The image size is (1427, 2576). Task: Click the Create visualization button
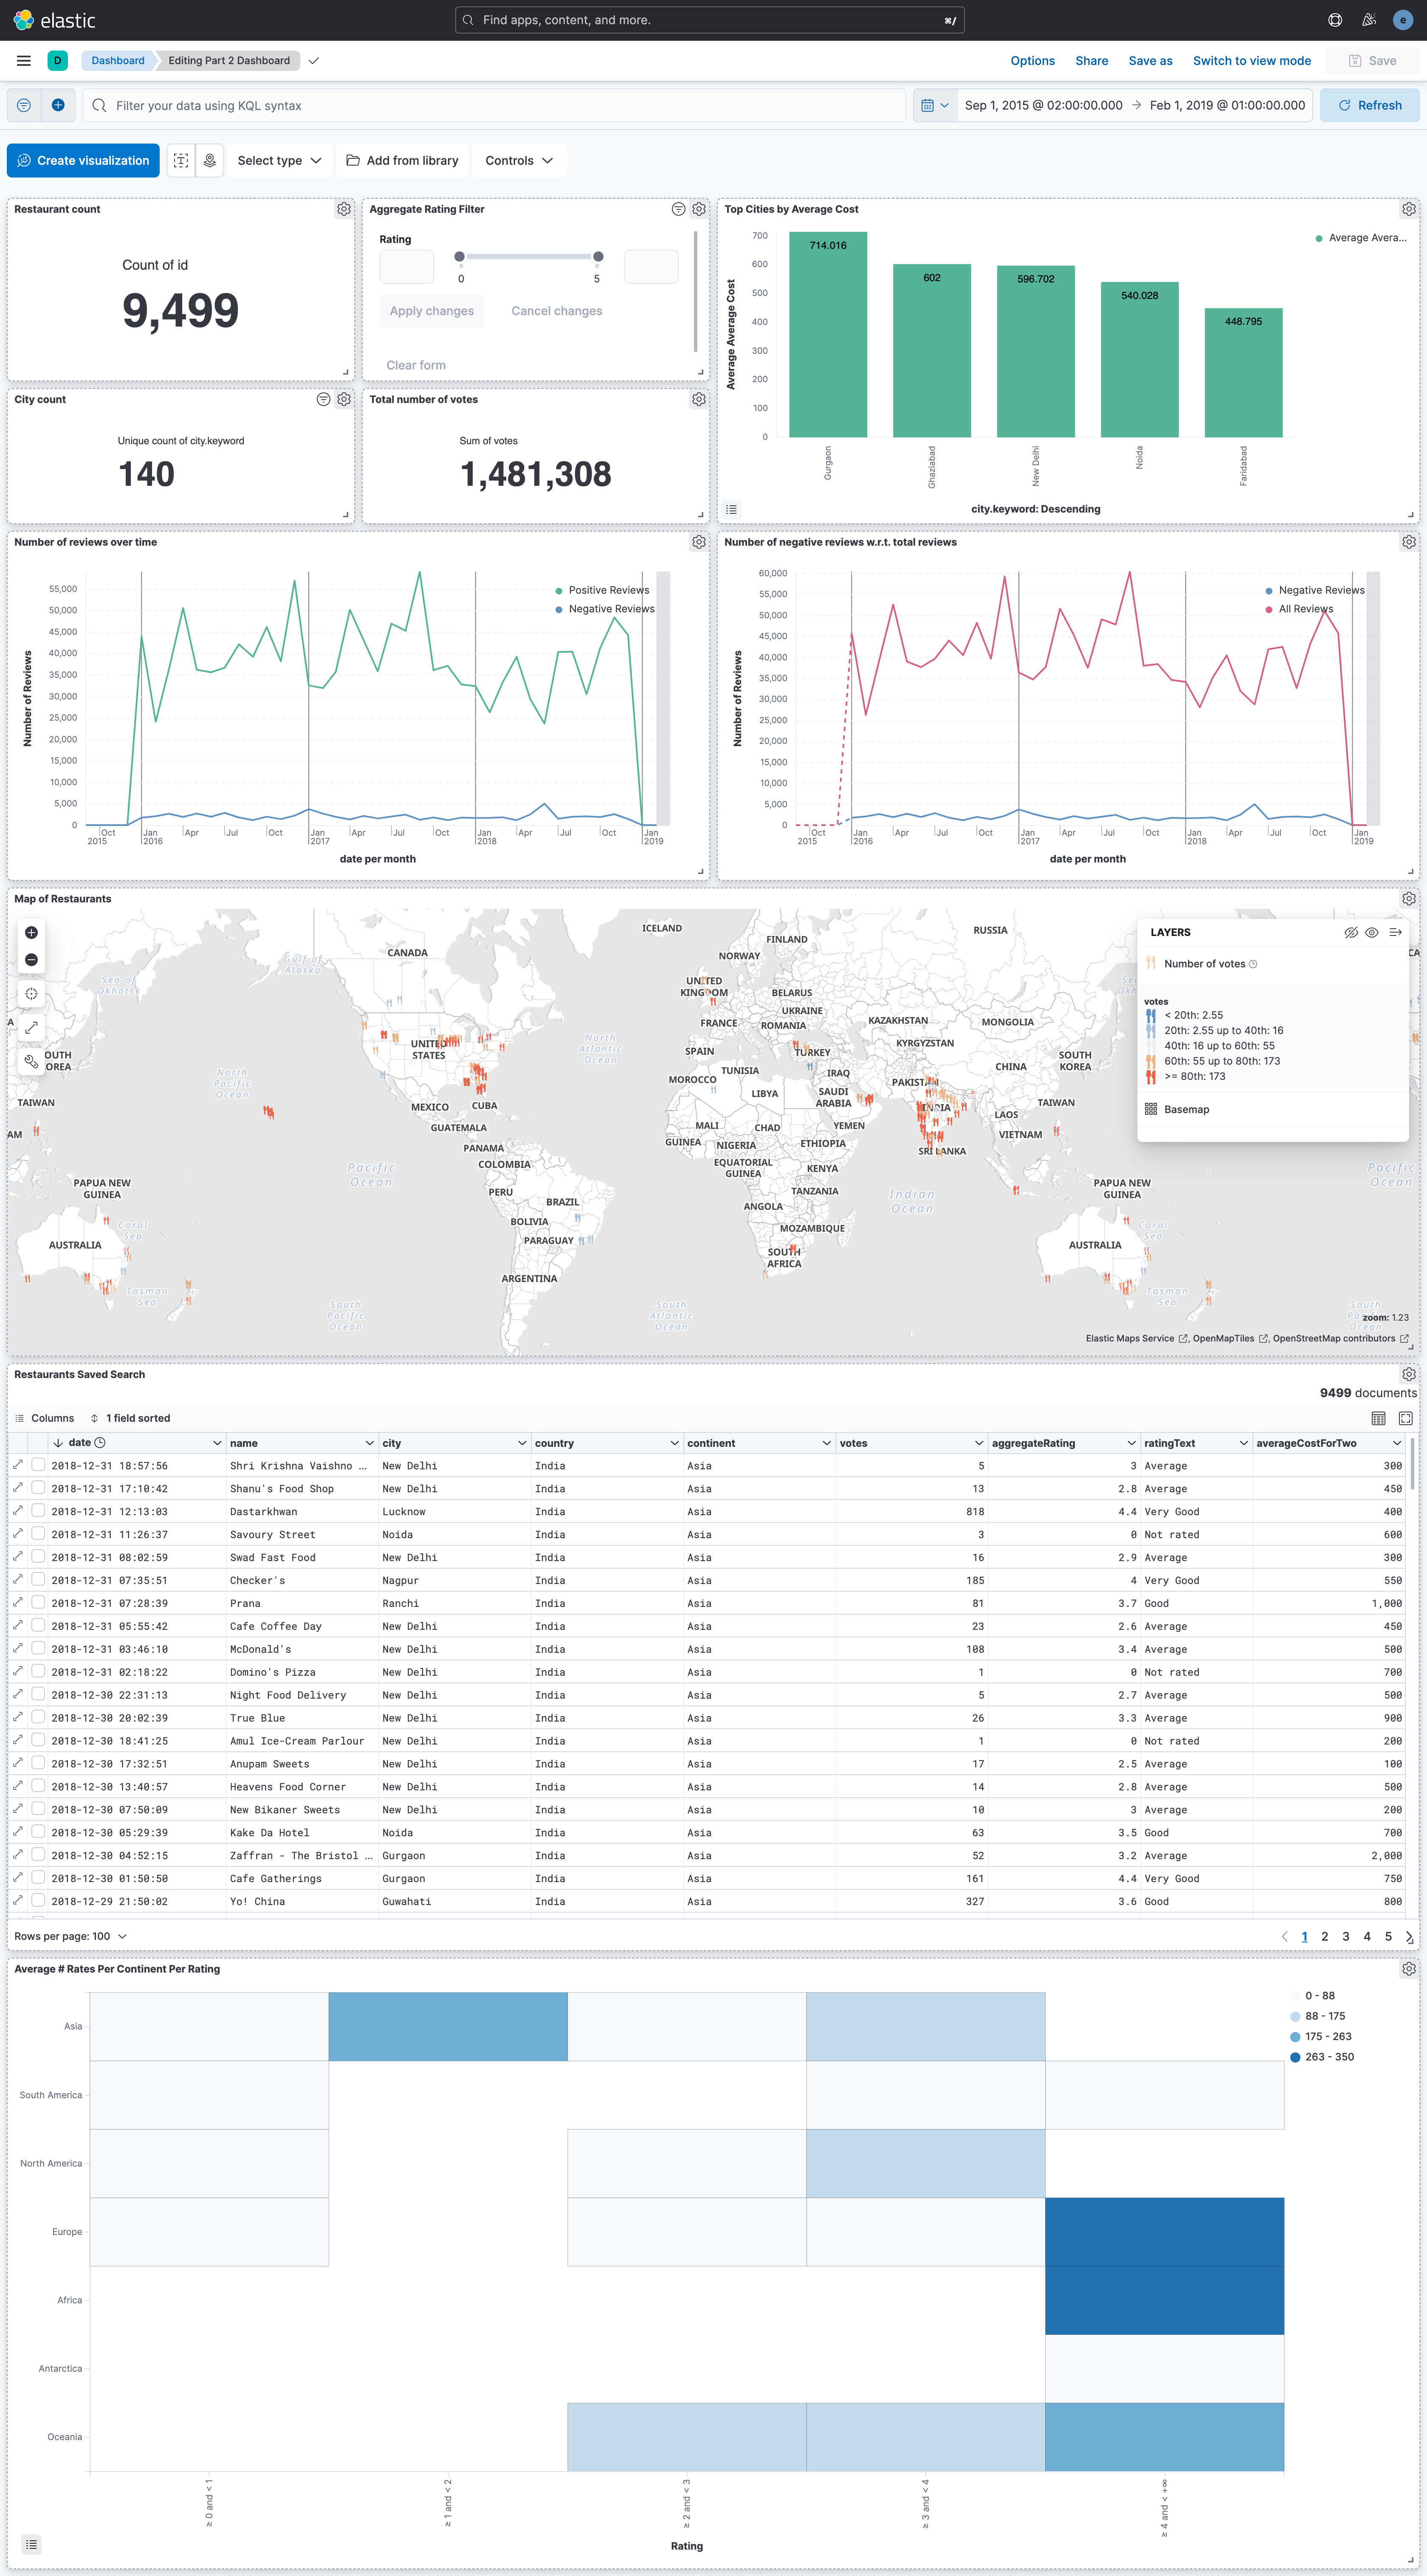[x=83, y=160]
